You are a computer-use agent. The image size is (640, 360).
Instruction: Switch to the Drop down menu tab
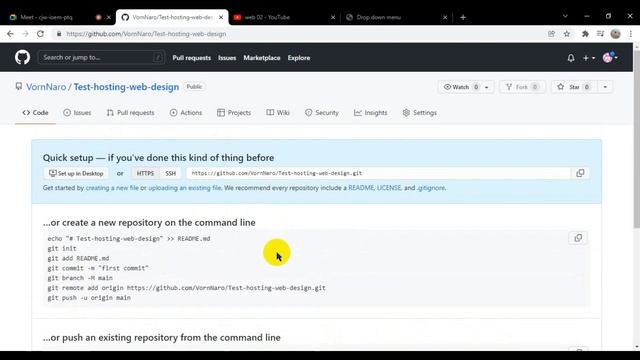pyautogui.click(x=397, y=17)
